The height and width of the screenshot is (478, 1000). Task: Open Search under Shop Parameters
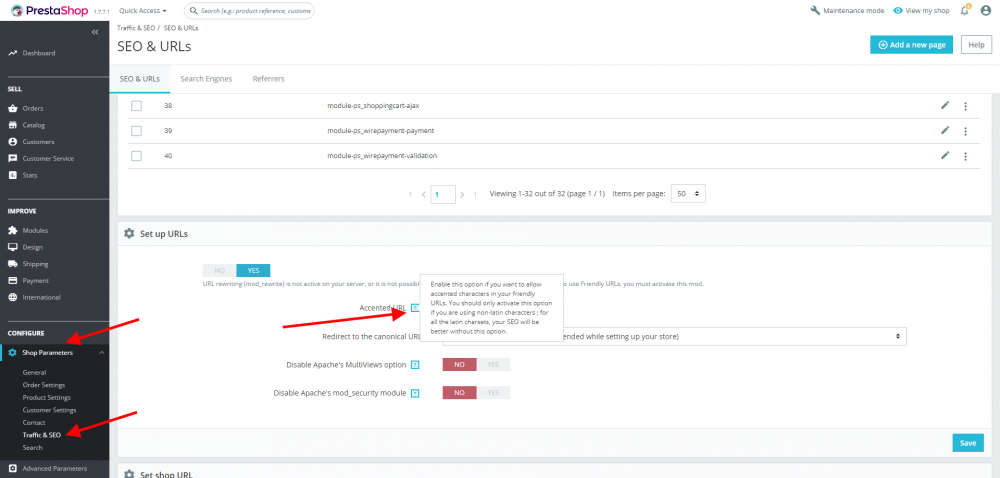coord(33,447)
